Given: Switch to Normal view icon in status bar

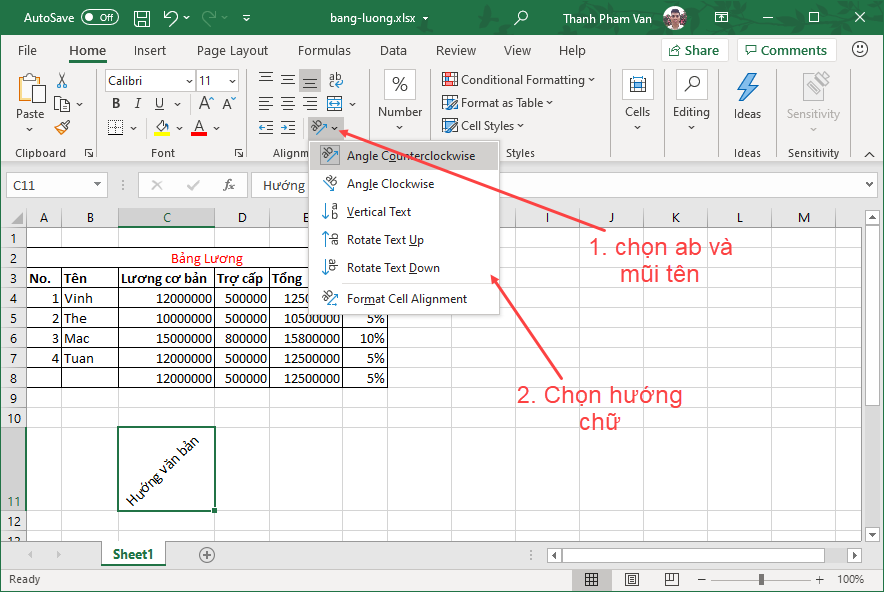Looking at the screenshot, I should click(591, 579).
